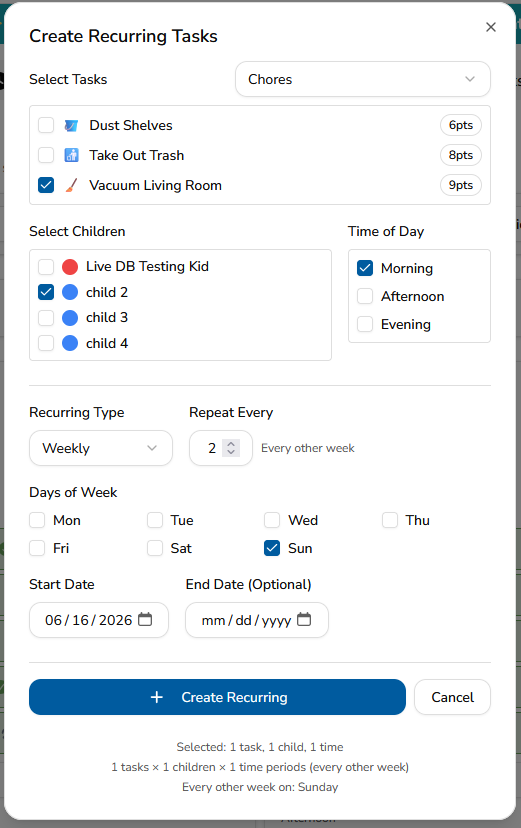Open the End Date calendar picker icon
Image resolution: width=521 pixels, height=828 pixels.
click(x=304, y=619)
